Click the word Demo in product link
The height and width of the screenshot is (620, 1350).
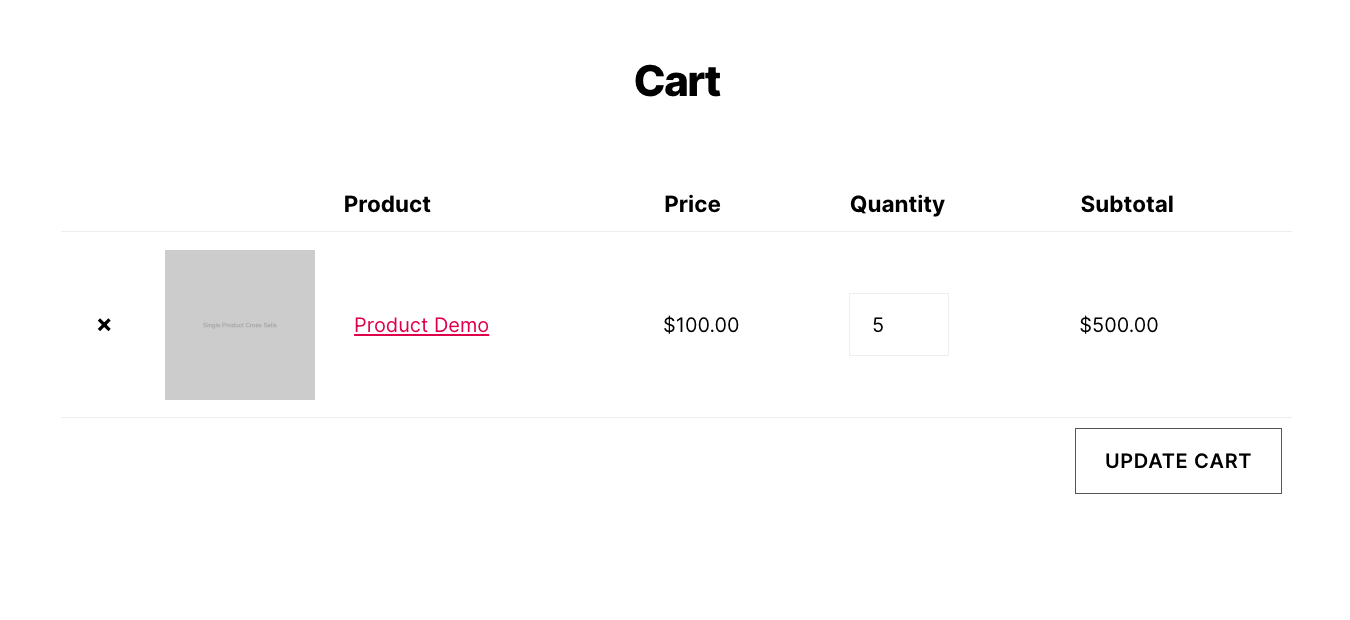[x=461, y=325]
